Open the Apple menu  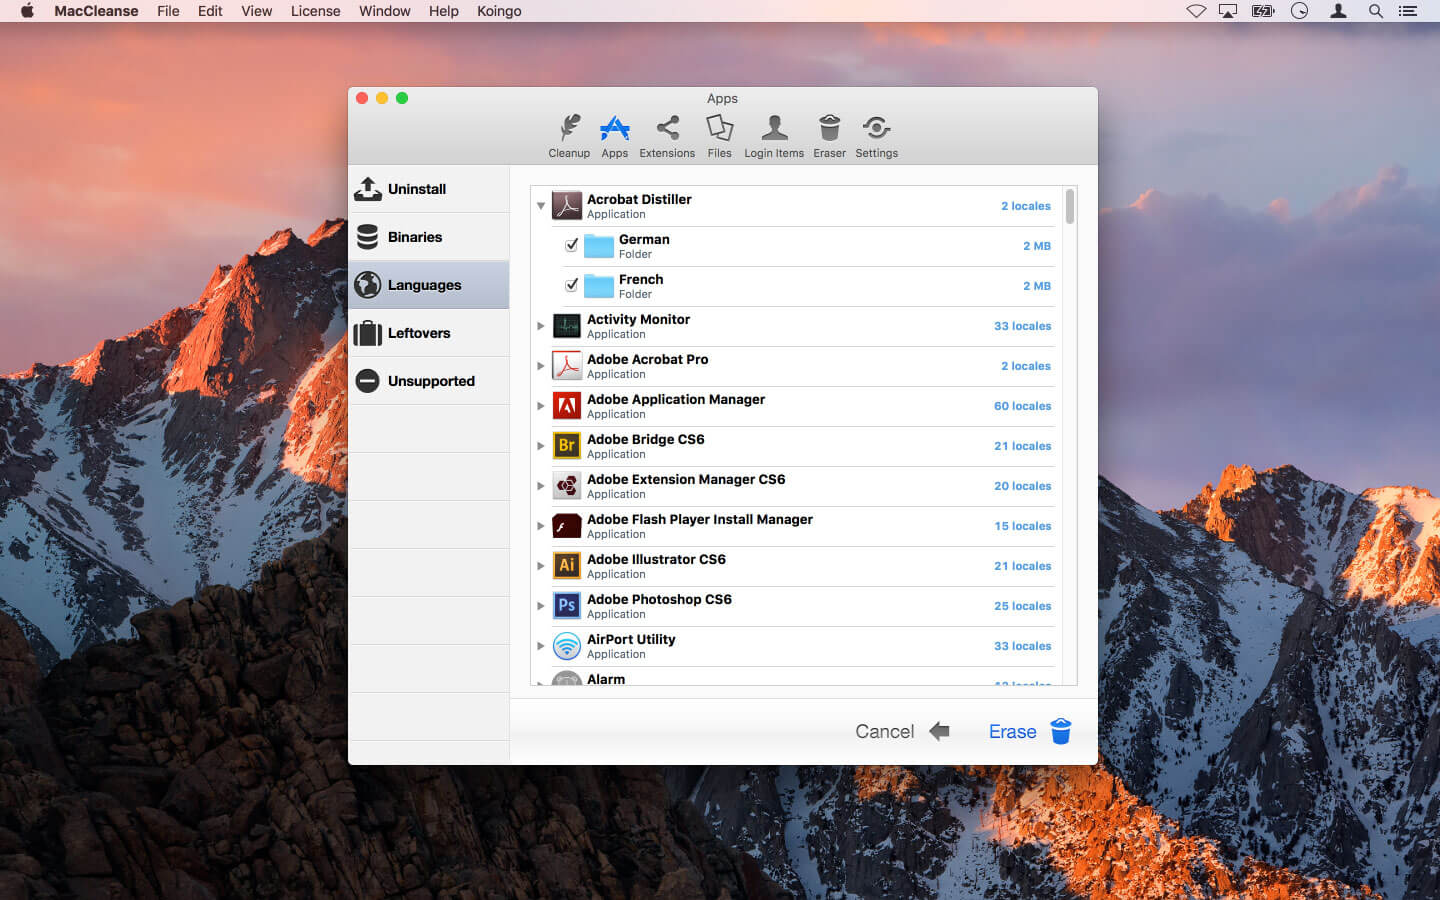click(x=27, y=11)
